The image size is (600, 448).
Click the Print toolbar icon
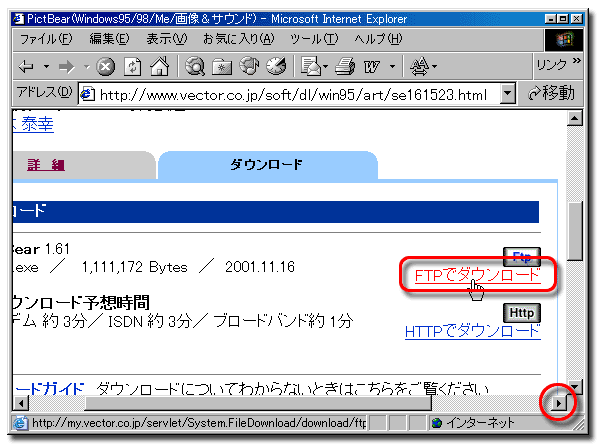click(x=345, y=66)
